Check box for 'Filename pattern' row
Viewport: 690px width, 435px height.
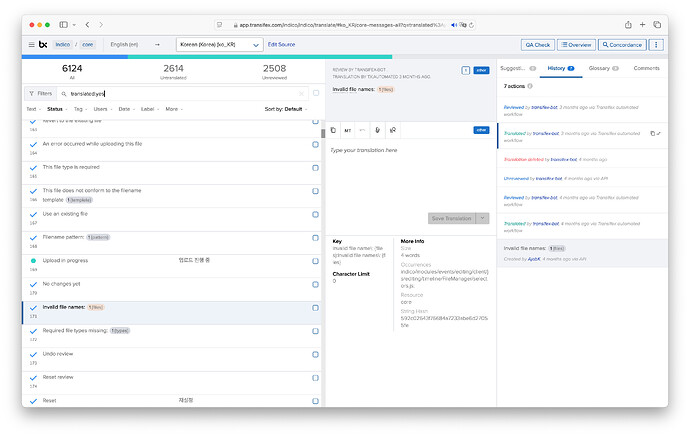click(316, 238)
